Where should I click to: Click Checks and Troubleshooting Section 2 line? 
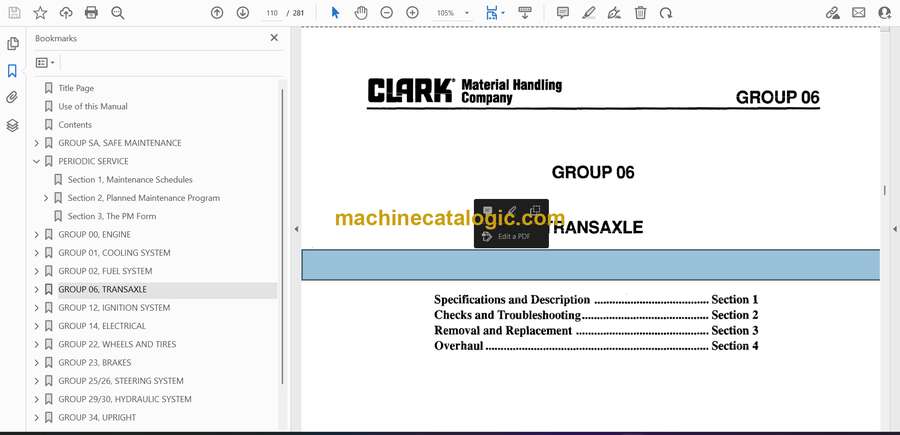tap(596, 315)
